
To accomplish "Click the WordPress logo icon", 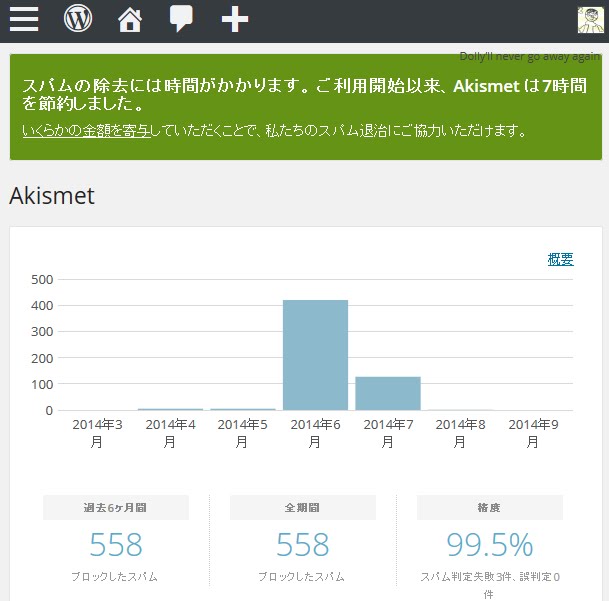I will (x=78, y=18).
